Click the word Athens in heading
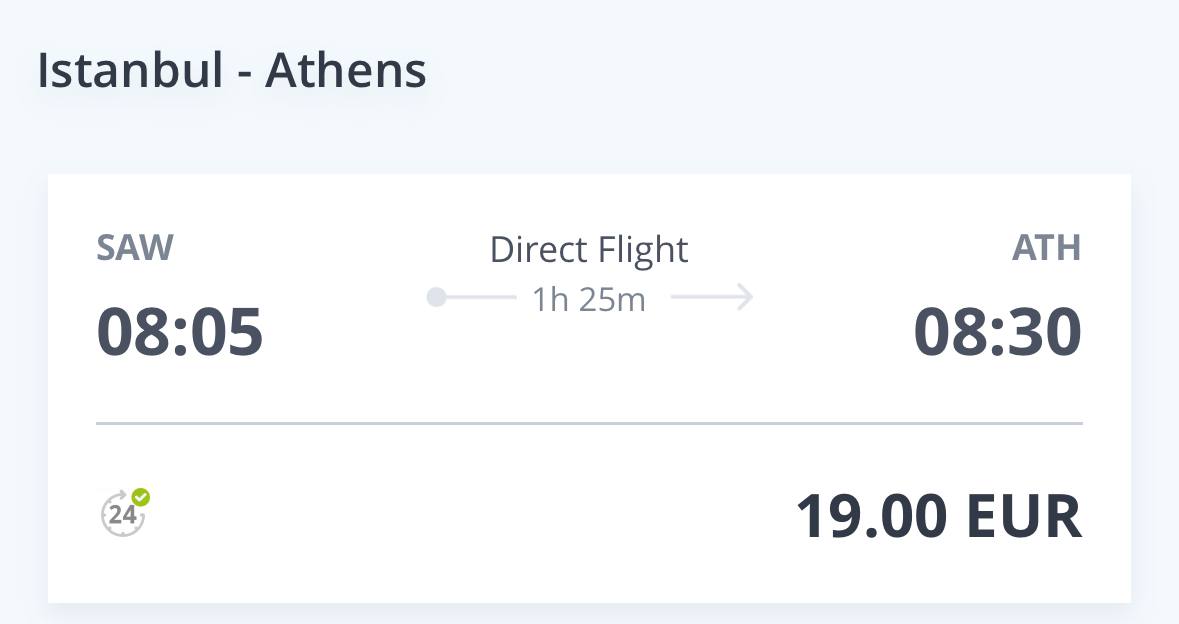The height and width of the screenshot is (624, 1179). 346,71
